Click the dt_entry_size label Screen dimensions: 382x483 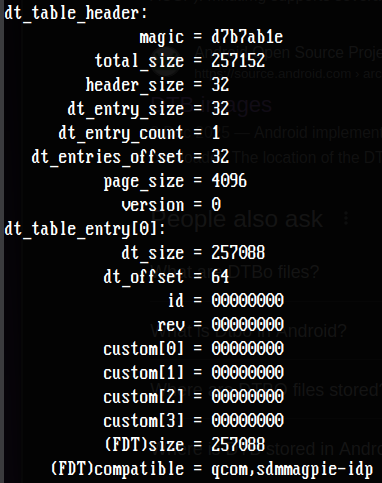(x=126, y=110)
